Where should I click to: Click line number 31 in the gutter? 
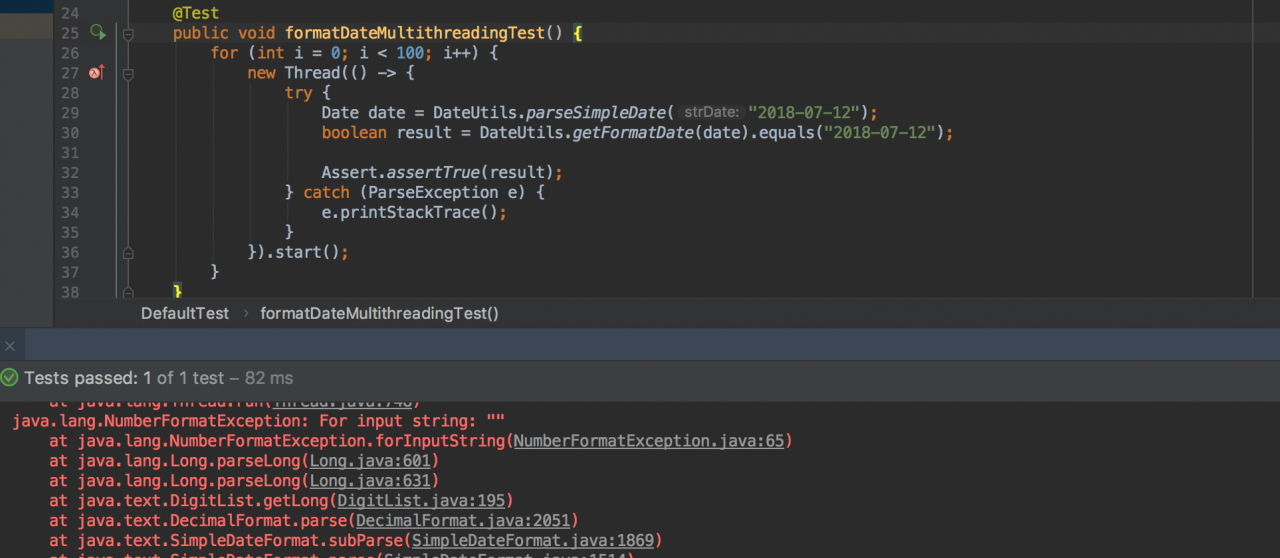(69, 152)
